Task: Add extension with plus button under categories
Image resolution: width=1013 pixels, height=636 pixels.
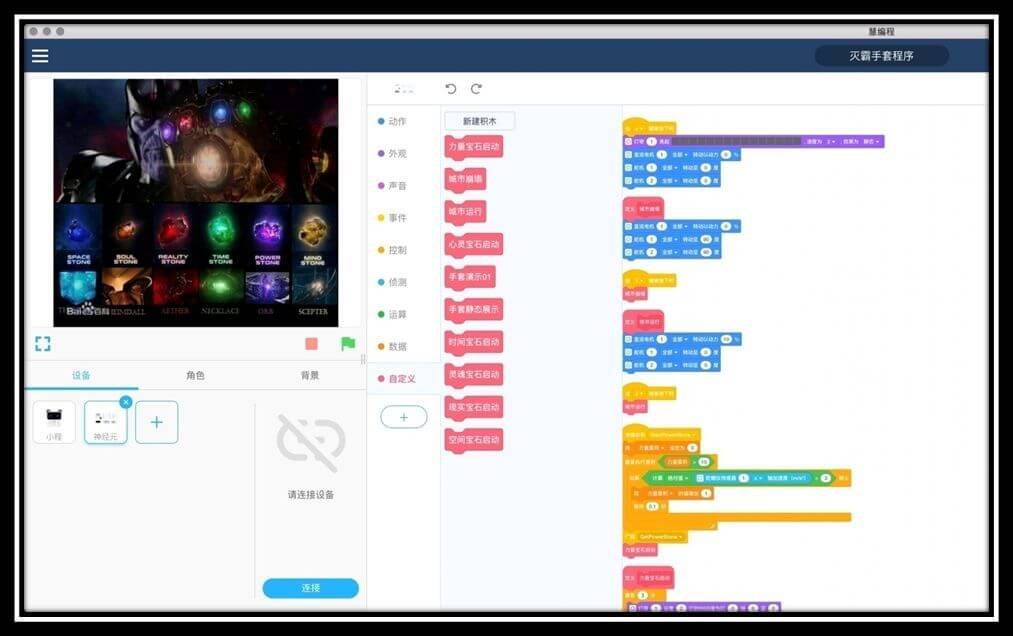Action: [404, 418]
